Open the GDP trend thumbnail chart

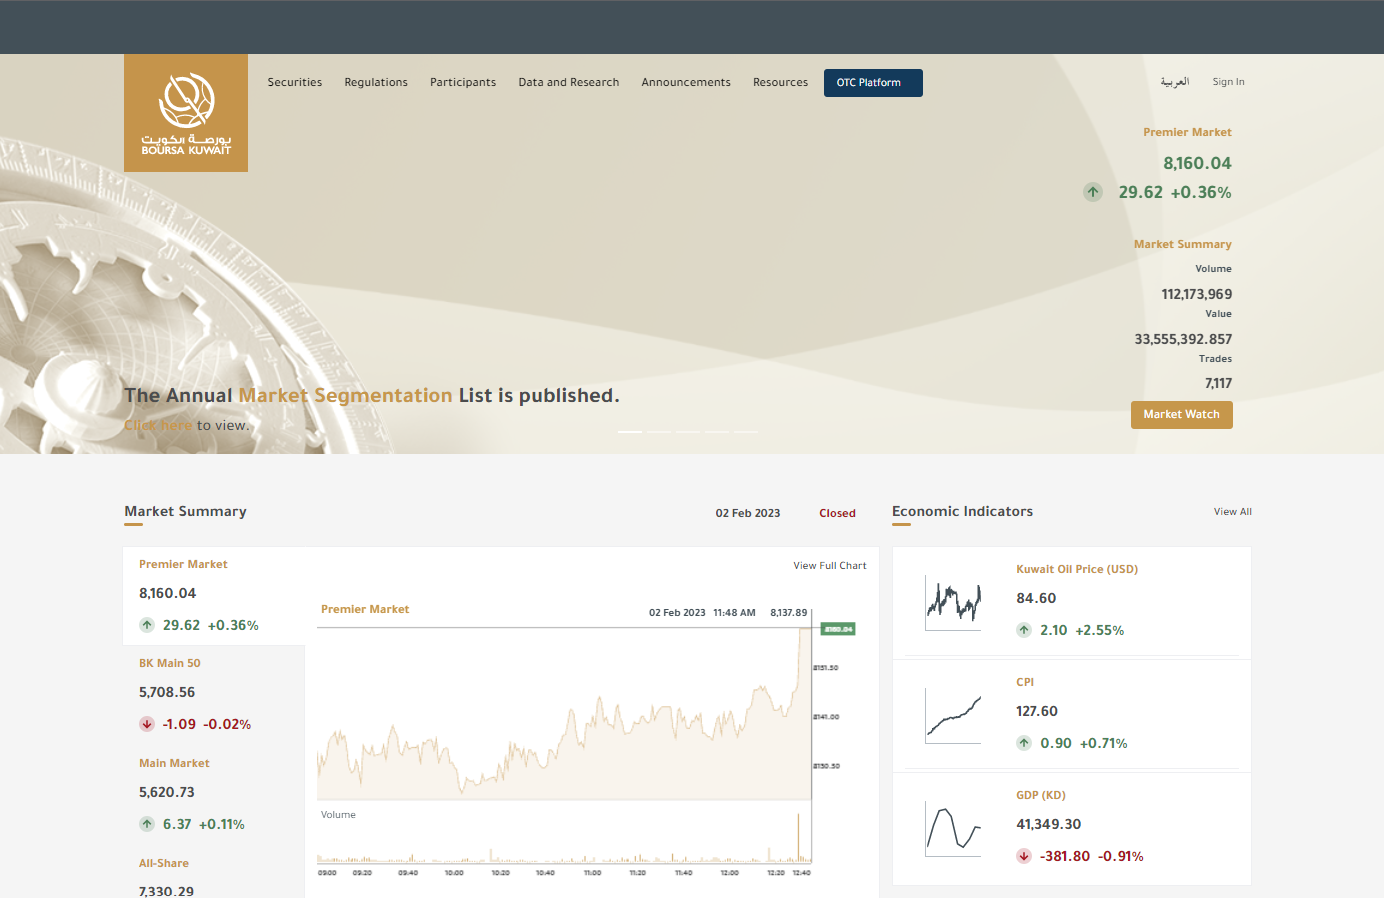coord(953,828)
